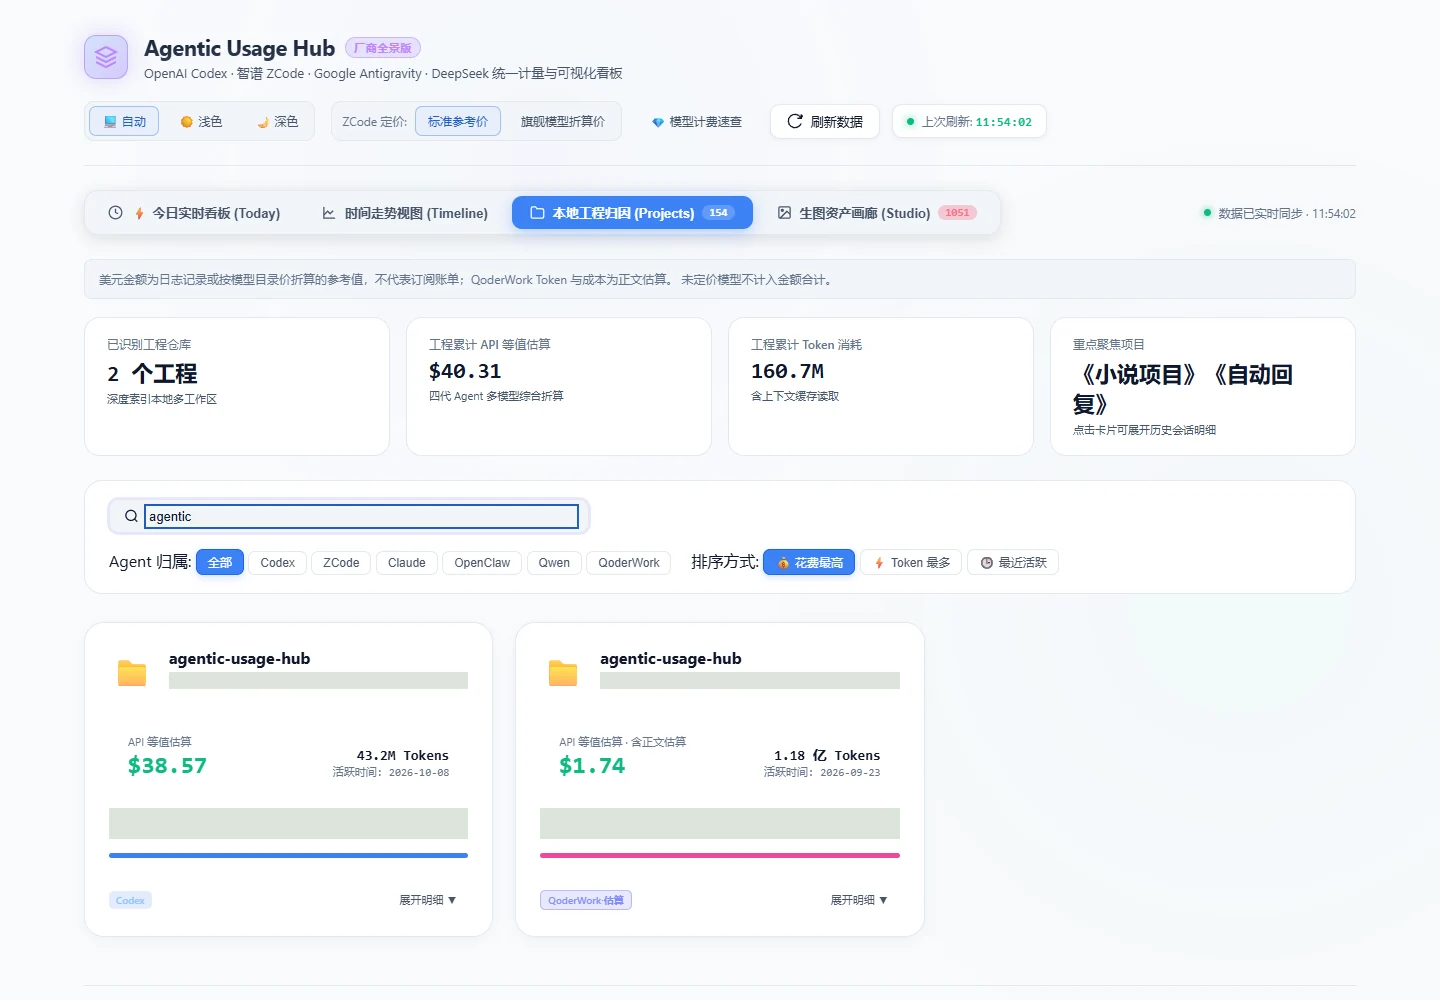Open the 今日实时看板 (Today) tab

pos(194,213)
